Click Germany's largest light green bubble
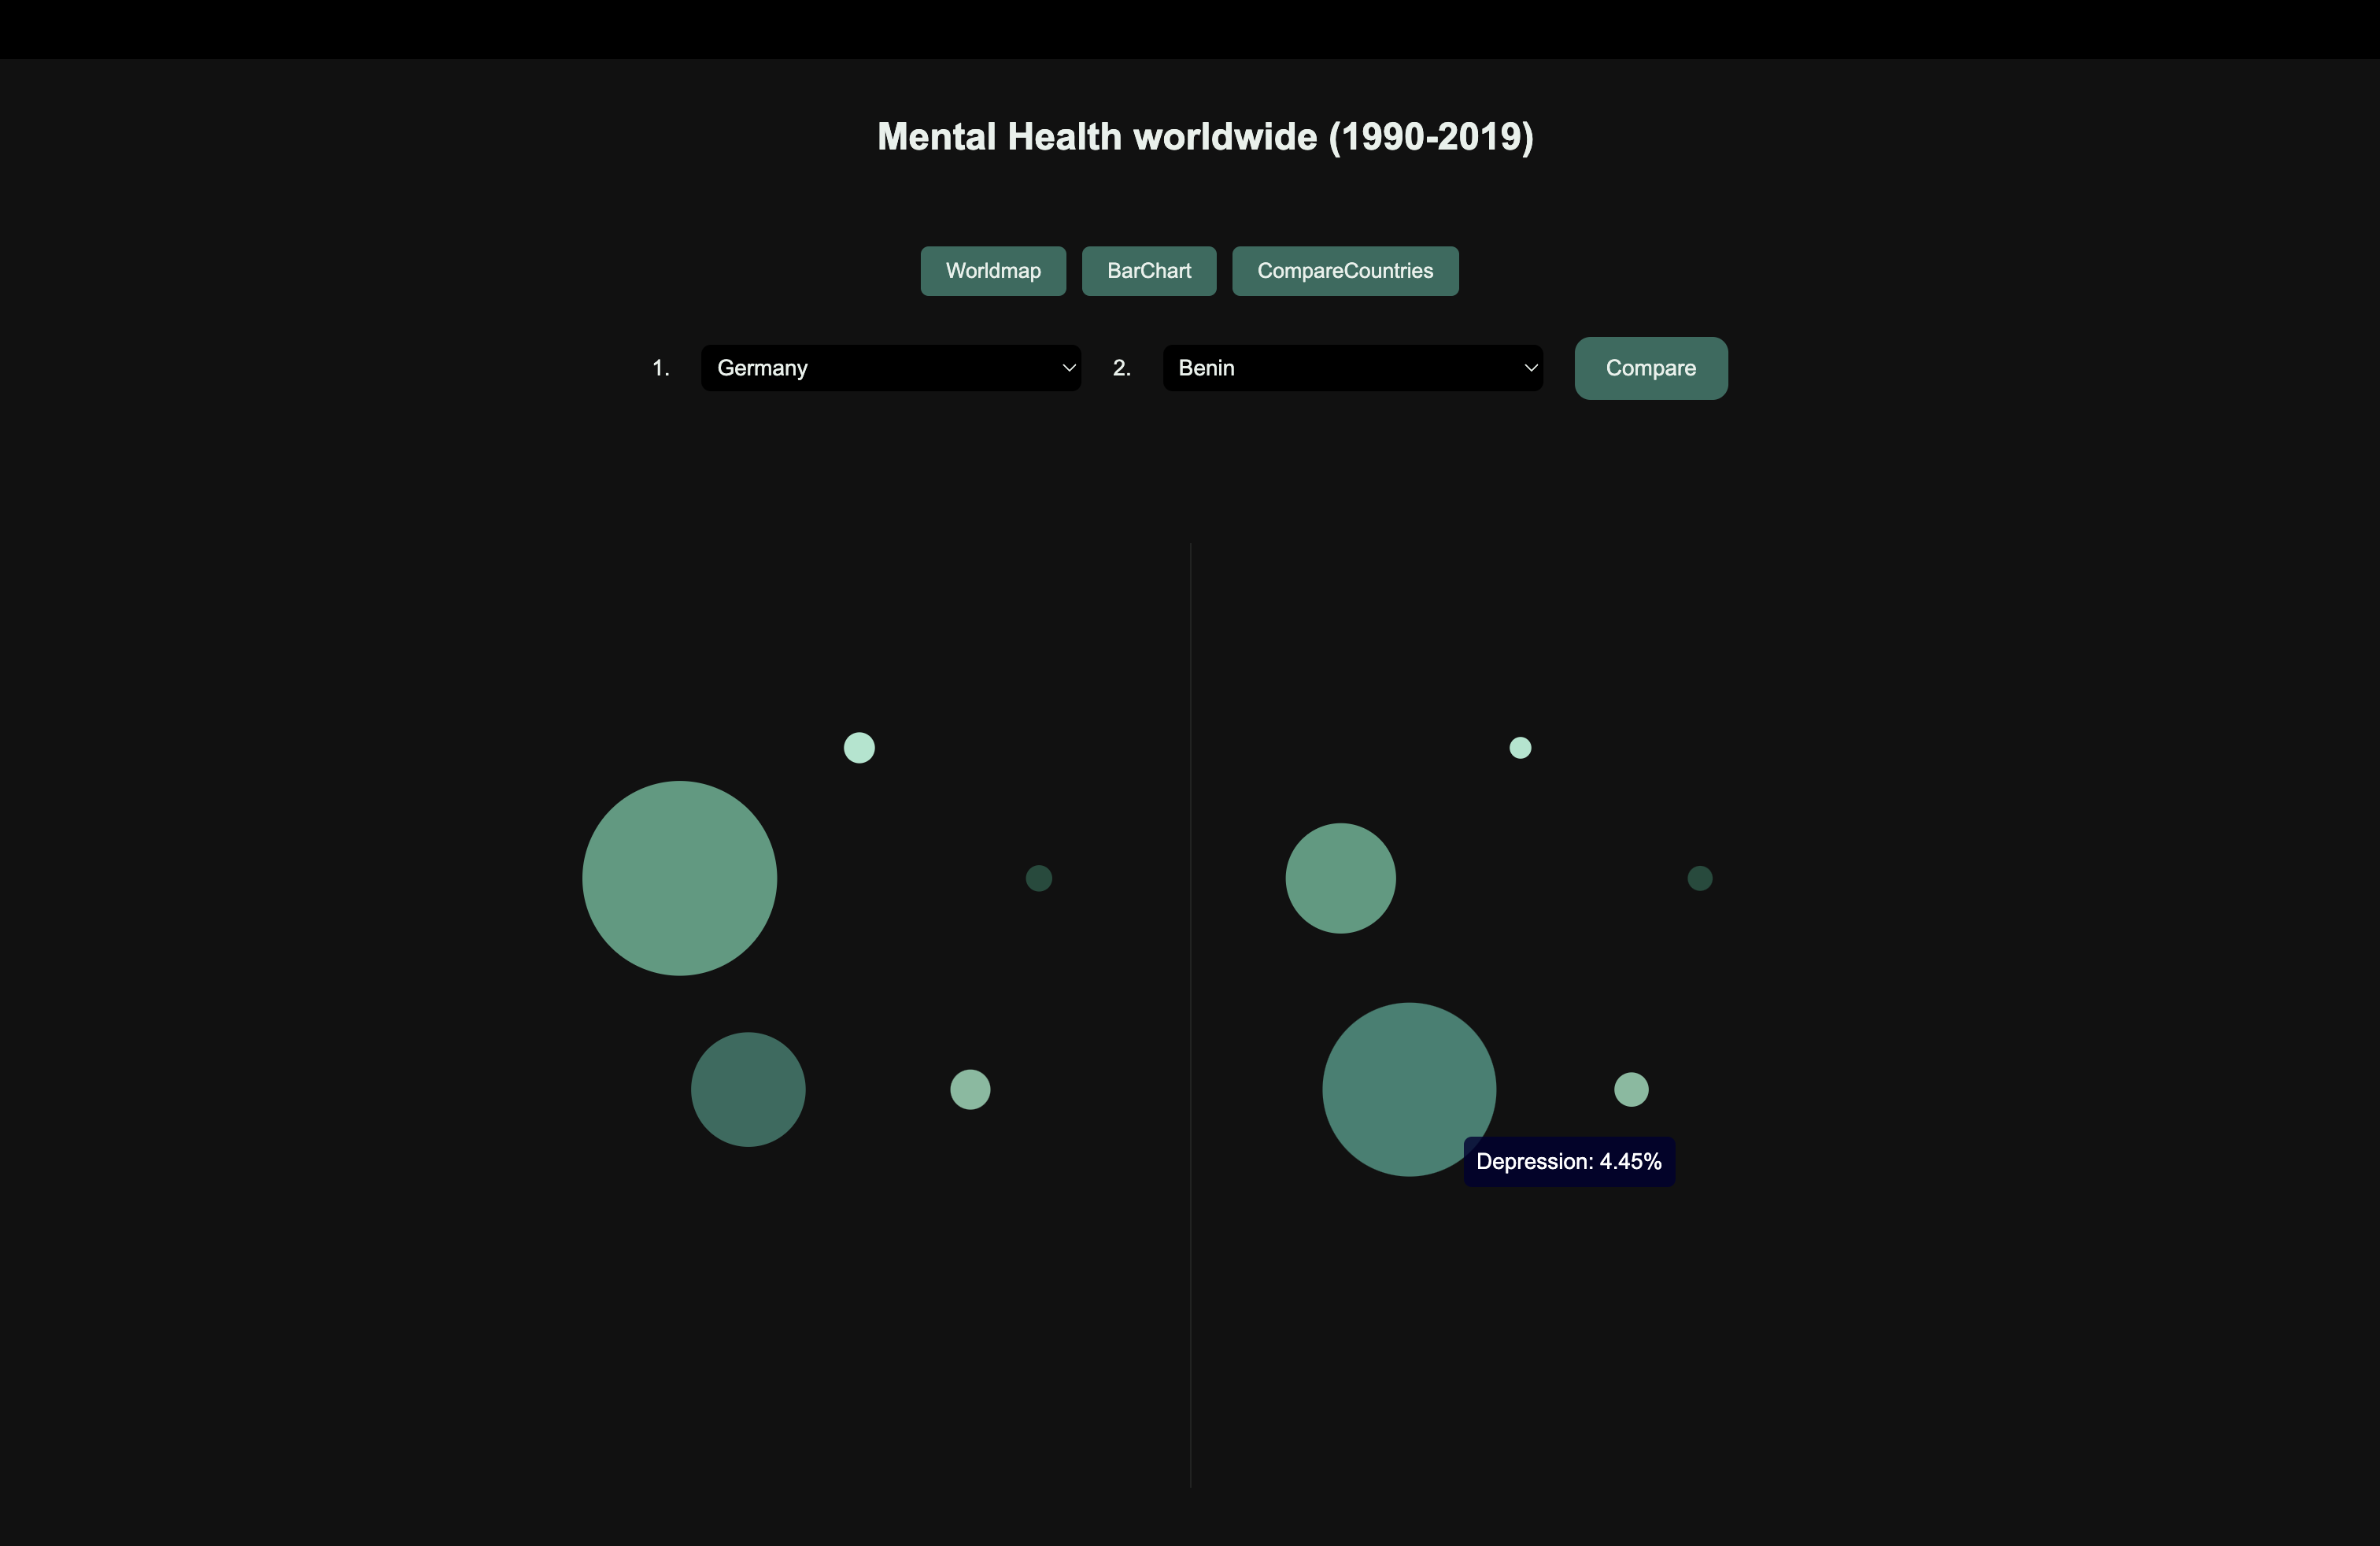2380x1546 pixels. pos(680,878)
